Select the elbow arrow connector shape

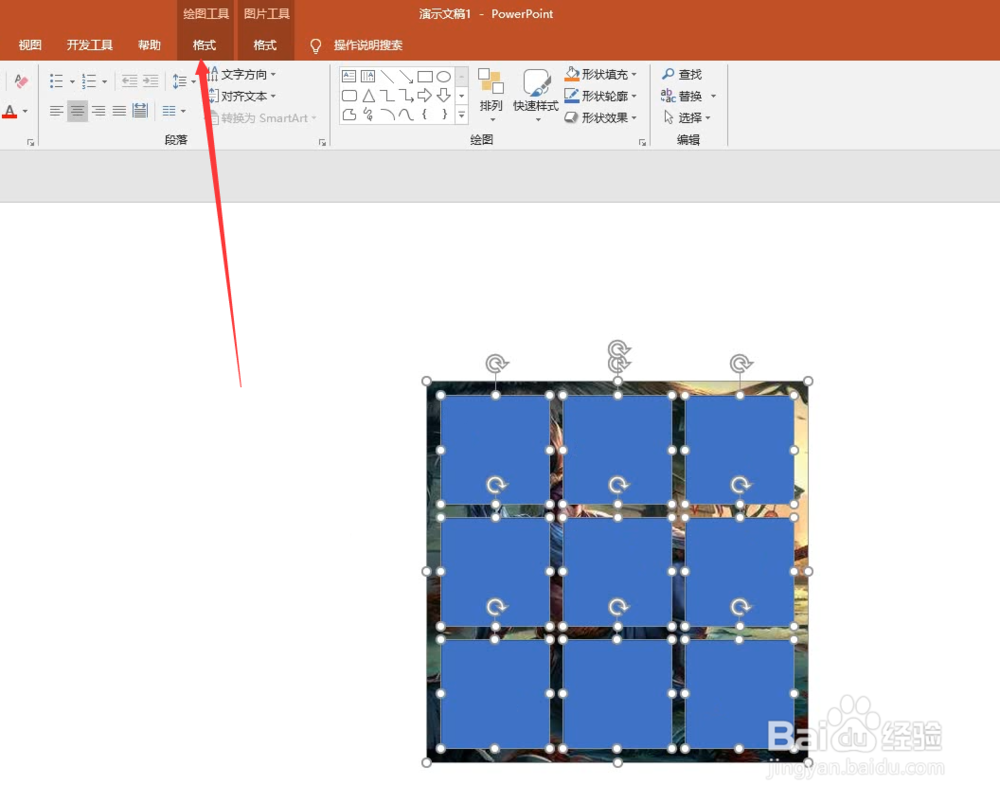pyautogui.click(x=406, y=96)
